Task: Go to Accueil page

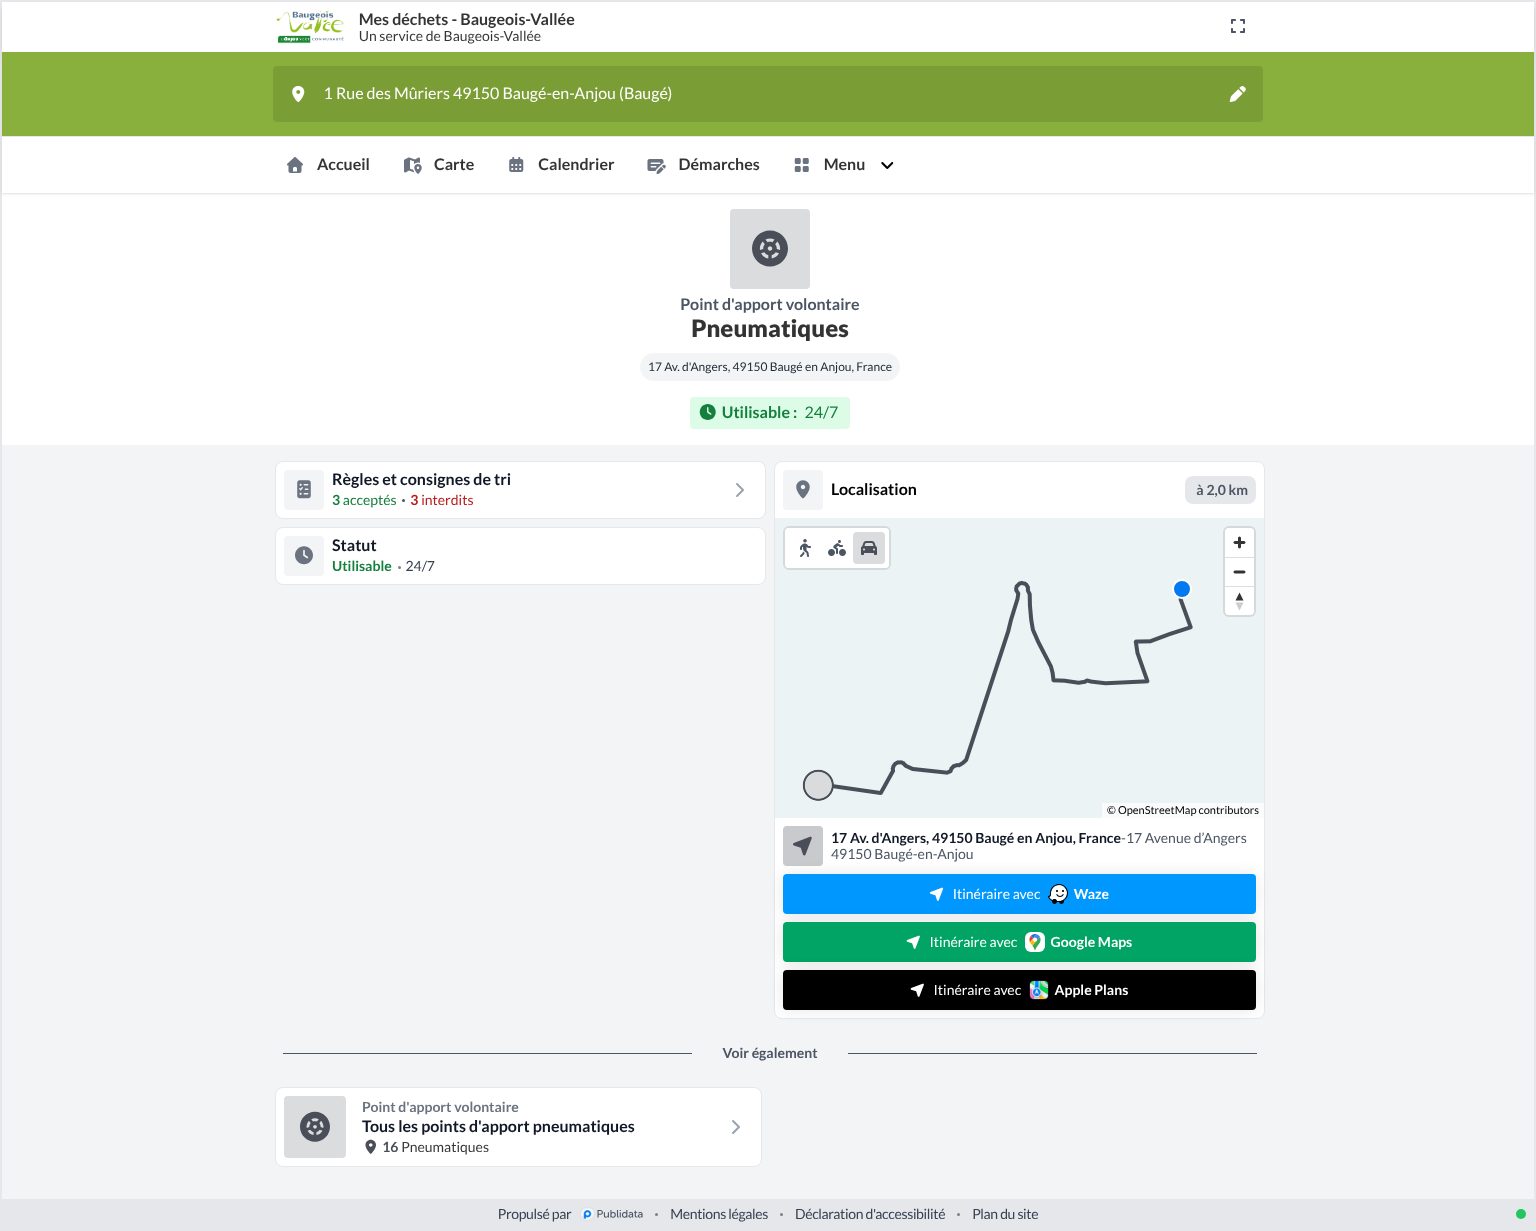Action: click(328, 165)
